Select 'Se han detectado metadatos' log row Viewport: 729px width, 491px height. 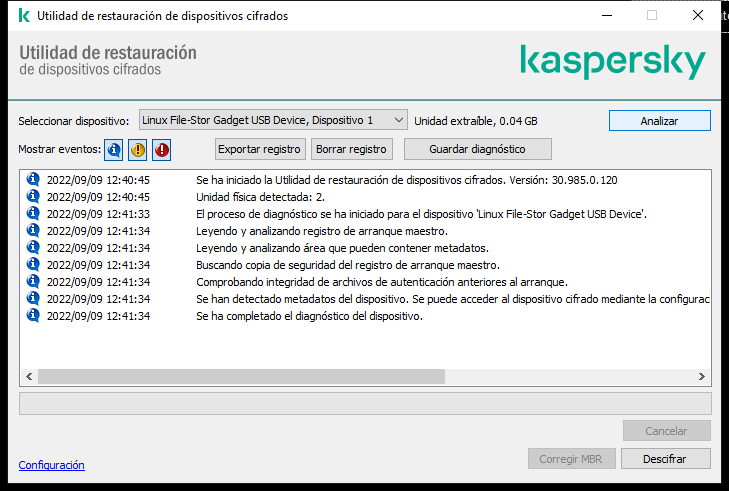coord(450,299)
